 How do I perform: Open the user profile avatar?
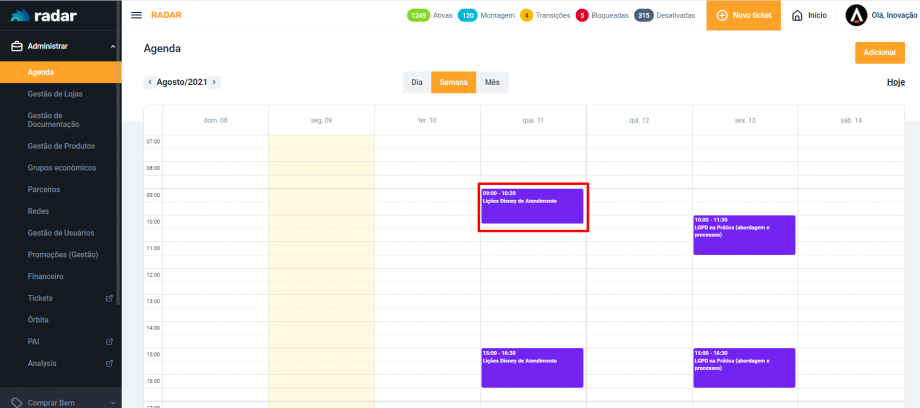[x=856, y=16]
